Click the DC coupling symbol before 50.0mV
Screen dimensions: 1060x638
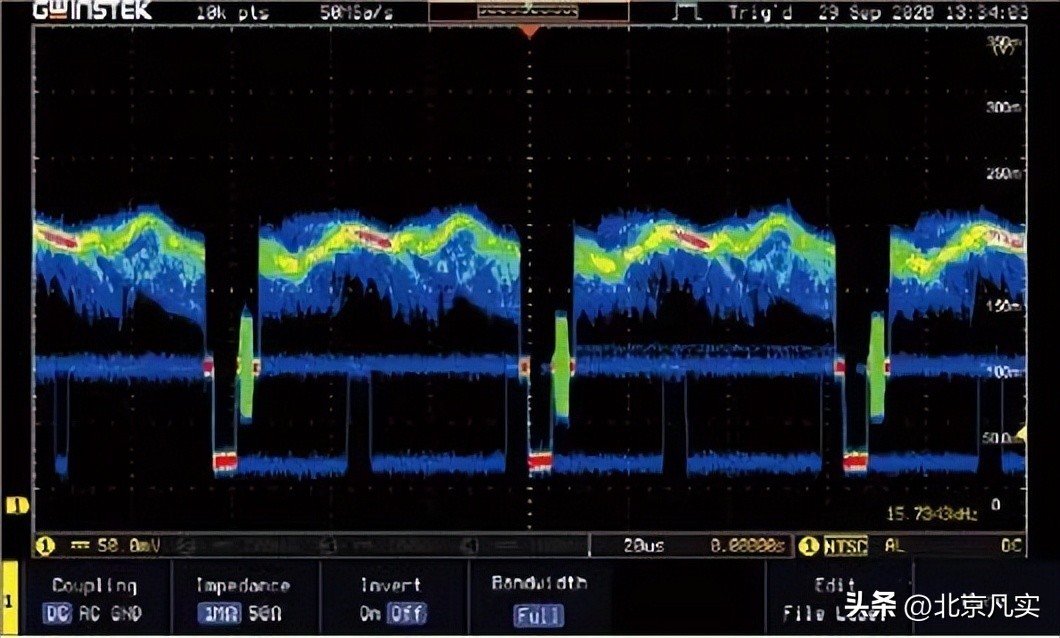click(x=79, y=545)
